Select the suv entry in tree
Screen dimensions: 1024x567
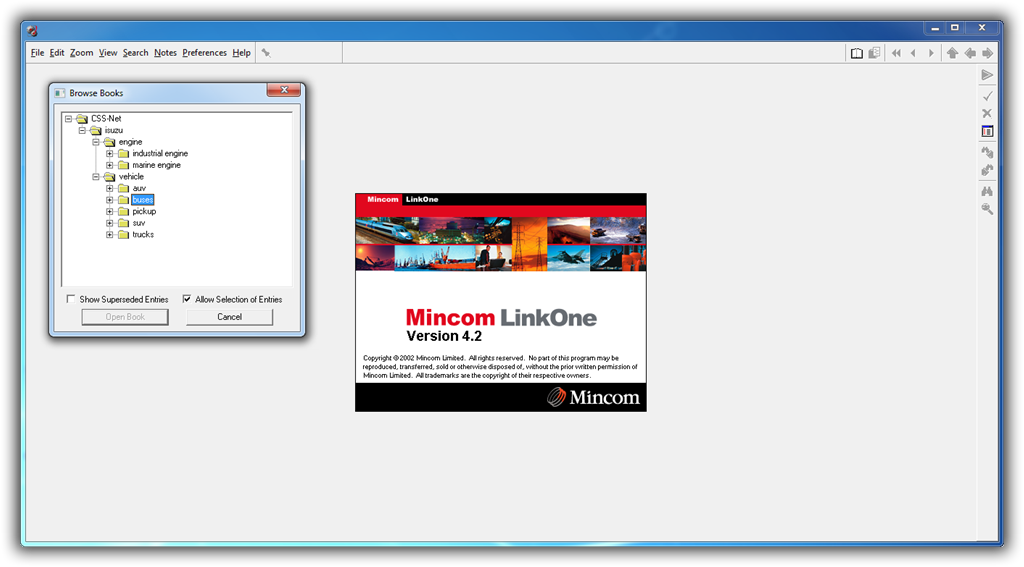click(x=138, y=223)
